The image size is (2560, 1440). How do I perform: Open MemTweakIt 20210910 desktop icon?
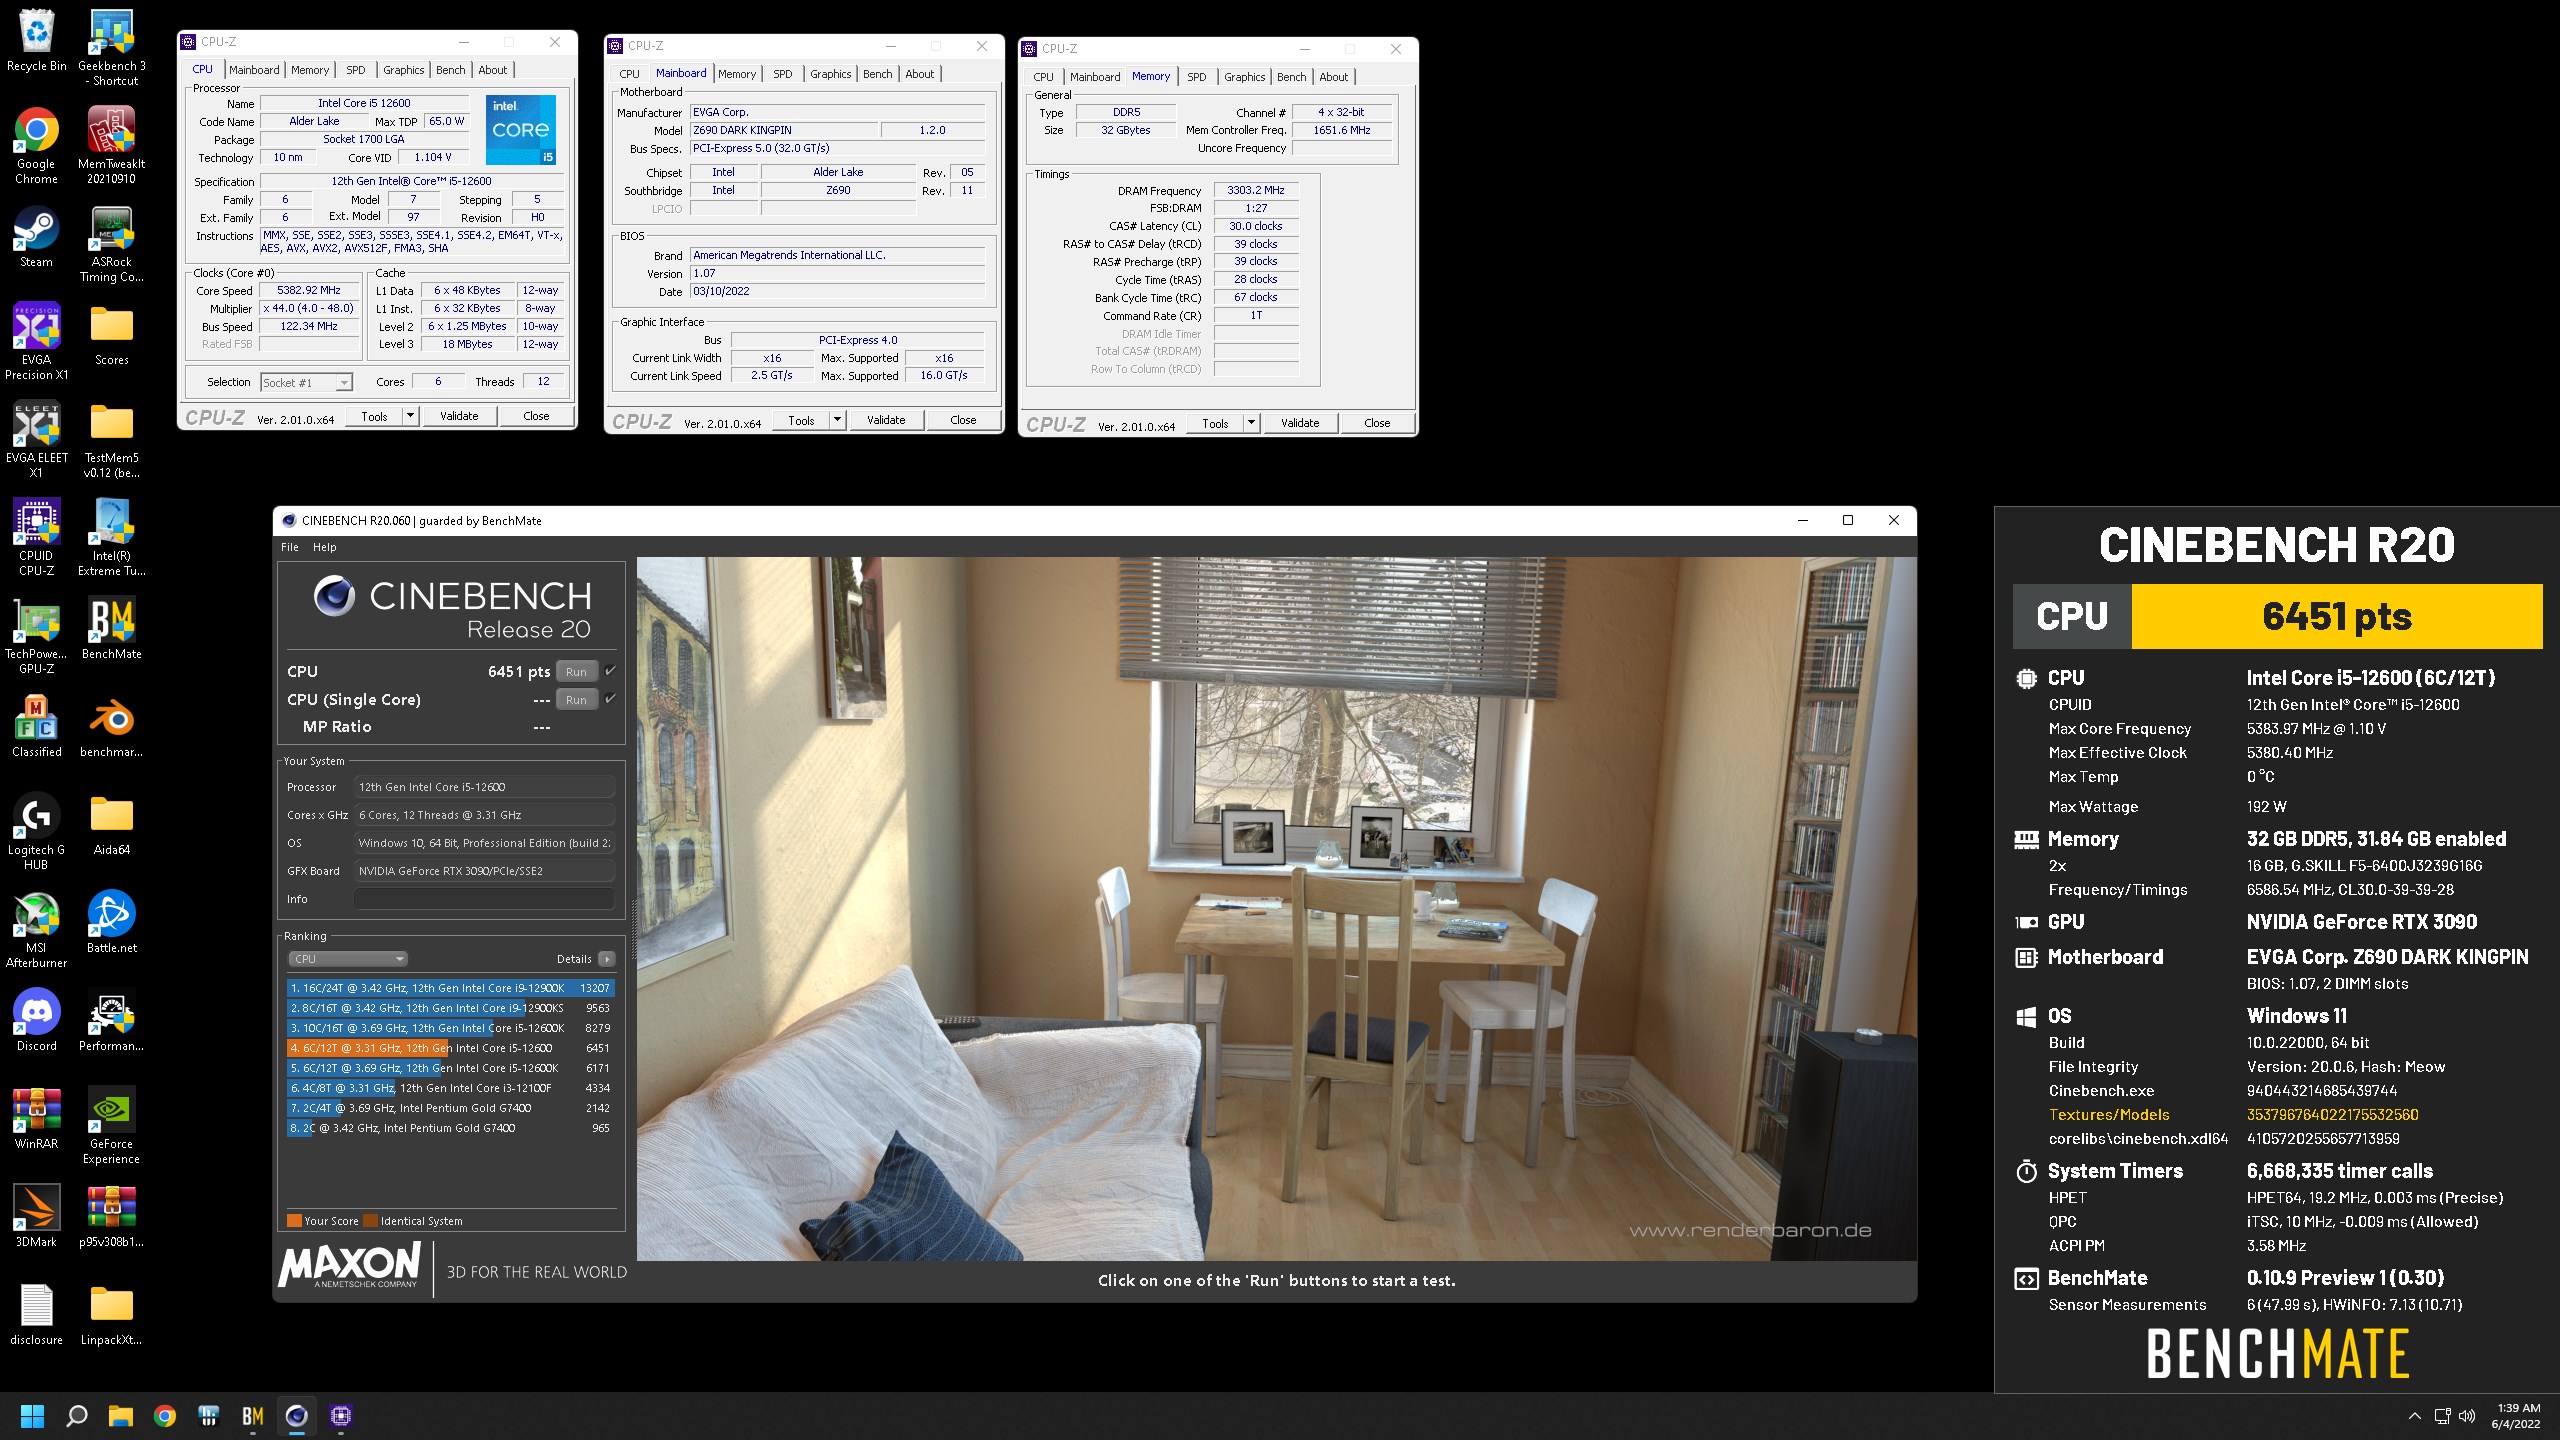(111, 145)
